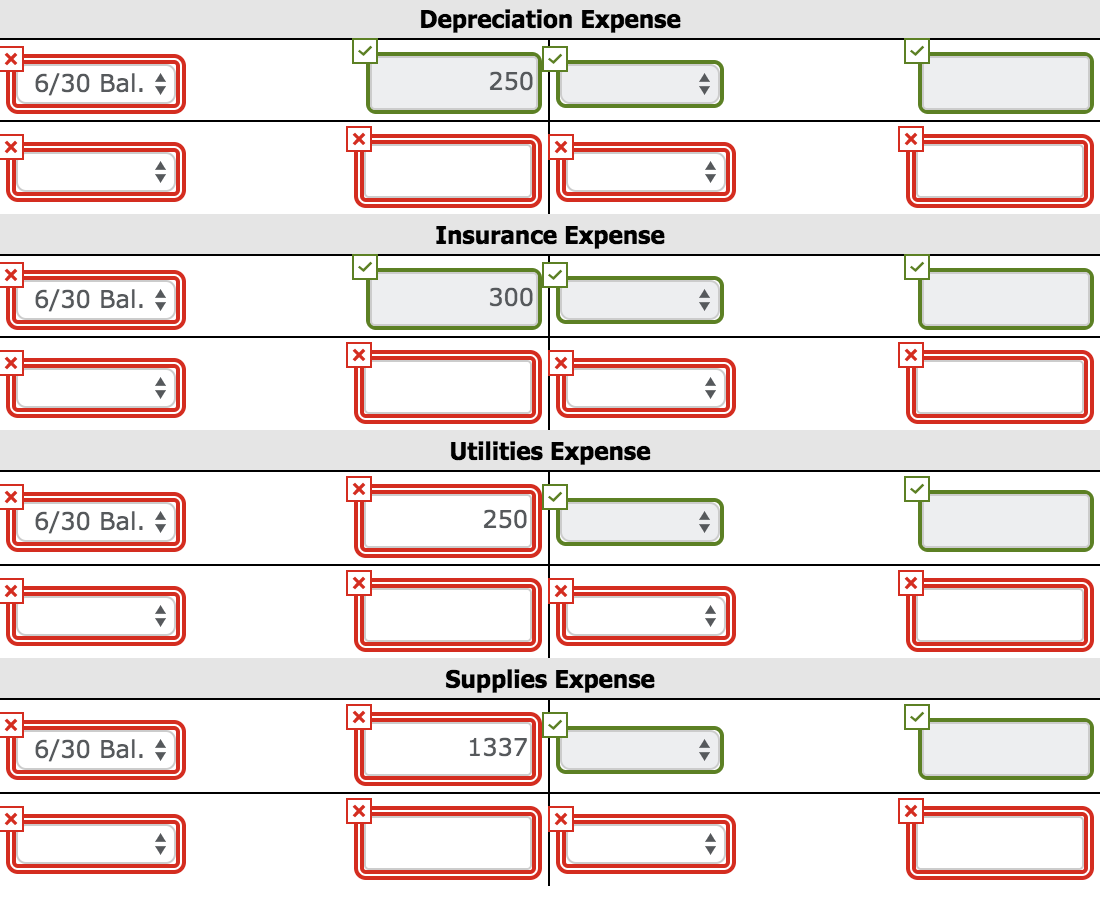Select the Depreciation Expense account header
1120x908 pixels.
click(x=550, y=19)
